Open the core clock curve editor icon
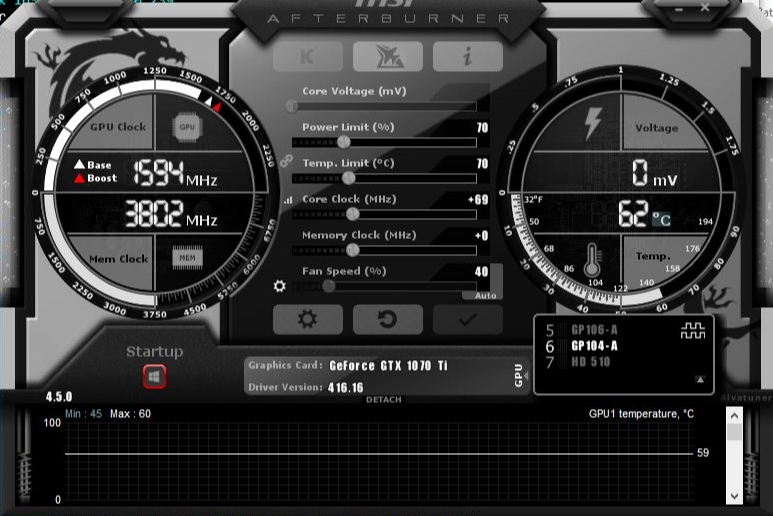 pyautogui.click(x=288, y=200)
